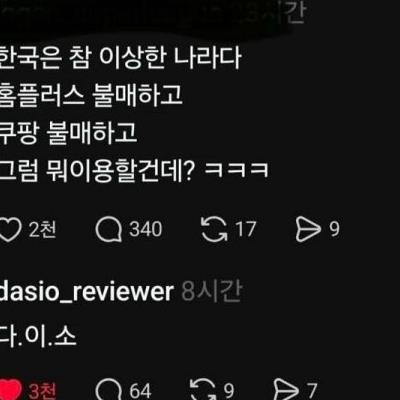The width and height of the screenshot is (400, 400).
Task: Unlike the dasio_reviewer reply via red heart
Action: pyautogui.click(x=10, y=390)
